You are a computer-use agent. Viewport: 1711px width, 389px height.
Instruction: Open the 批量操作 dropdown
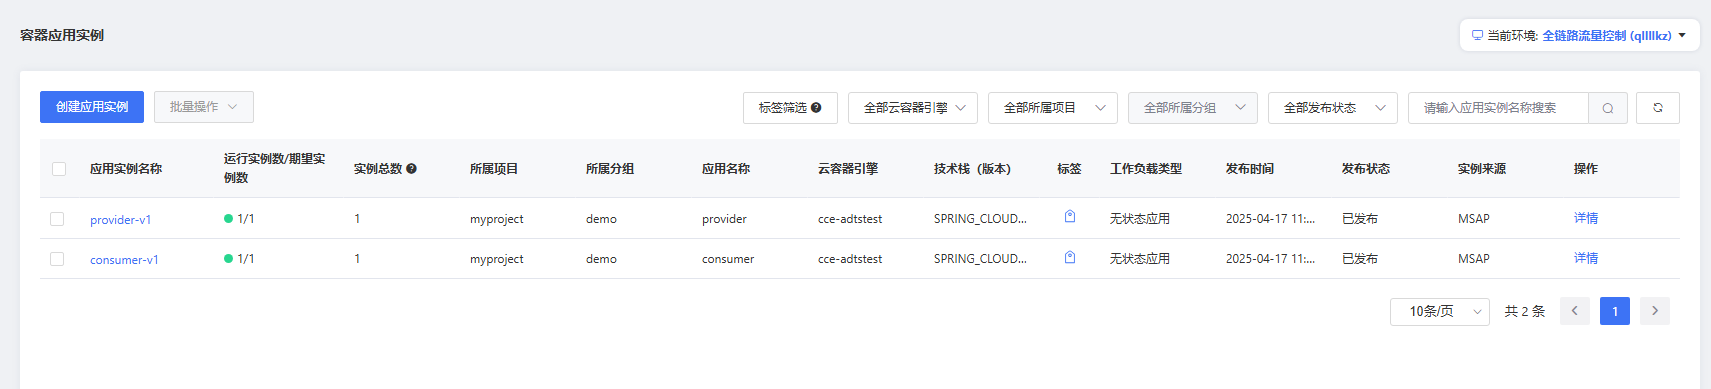pyautogui.click(x=203, y=107)
